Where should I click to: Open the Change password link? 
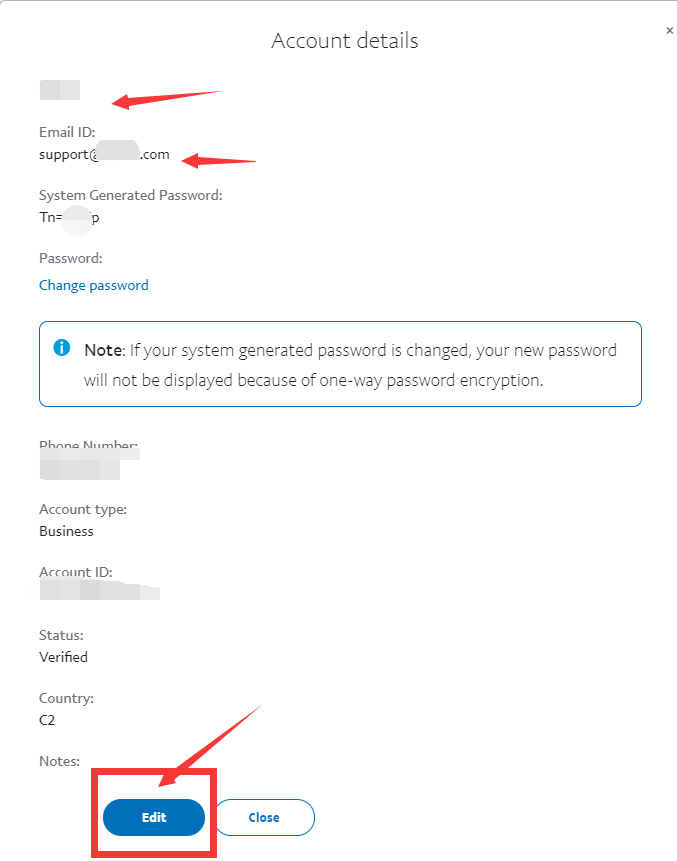pyautogui.click(x=94, y=286)
